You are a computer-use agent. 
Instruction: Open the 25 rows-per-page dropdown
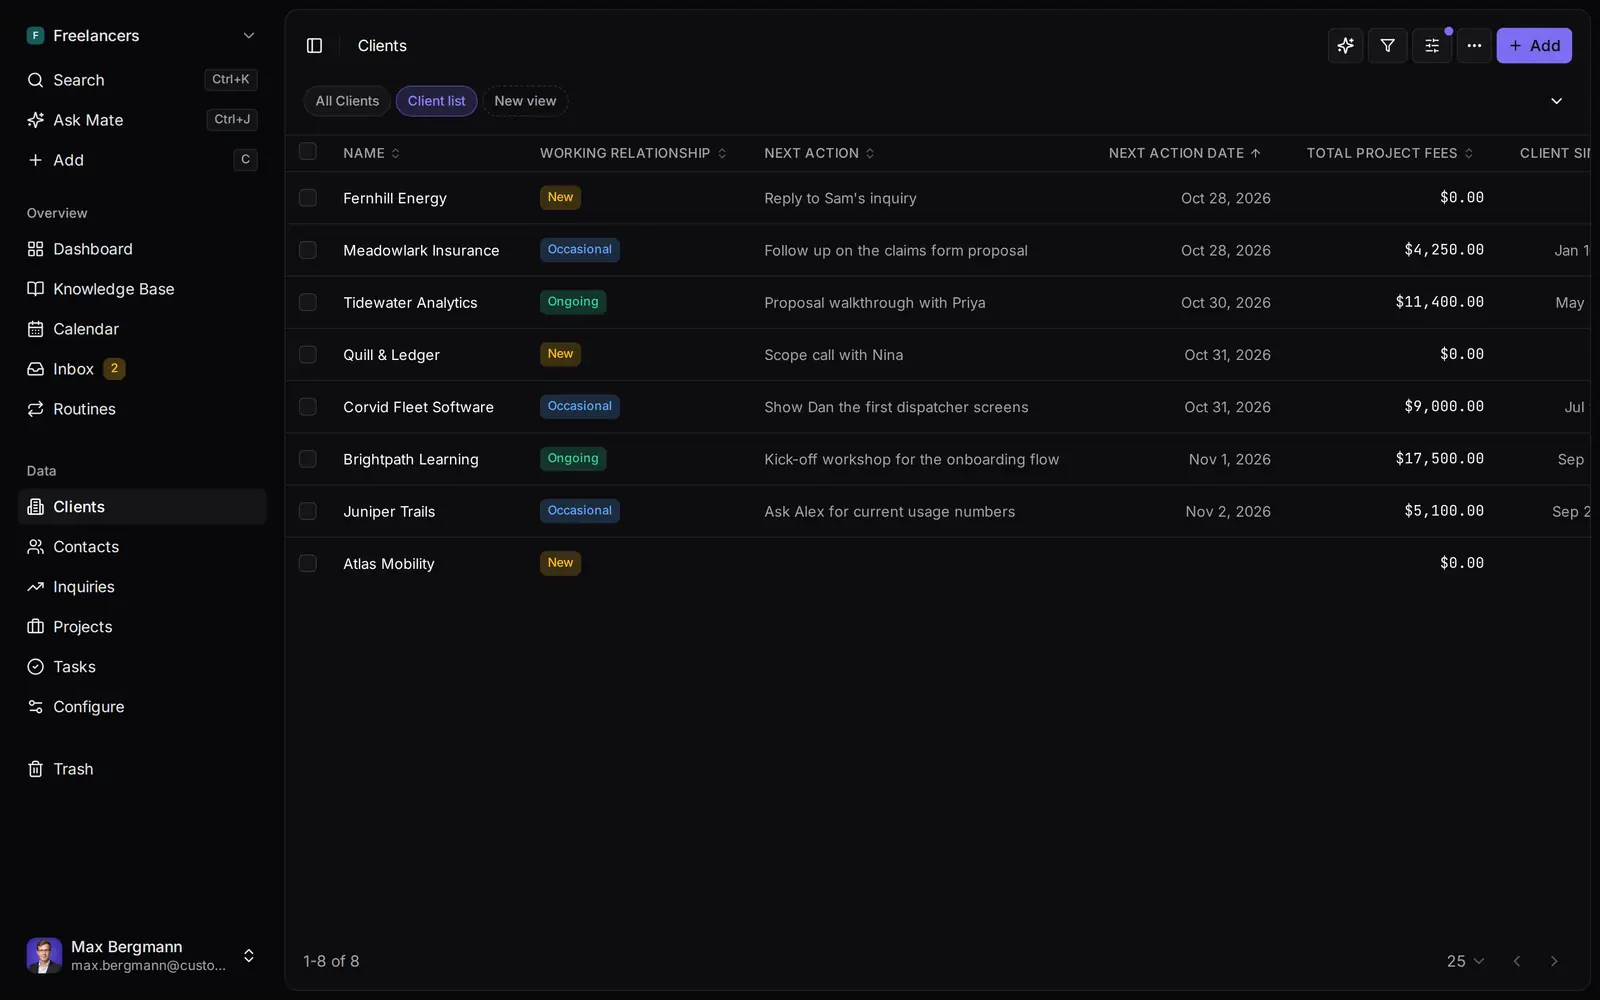(x=1465, y=961)
